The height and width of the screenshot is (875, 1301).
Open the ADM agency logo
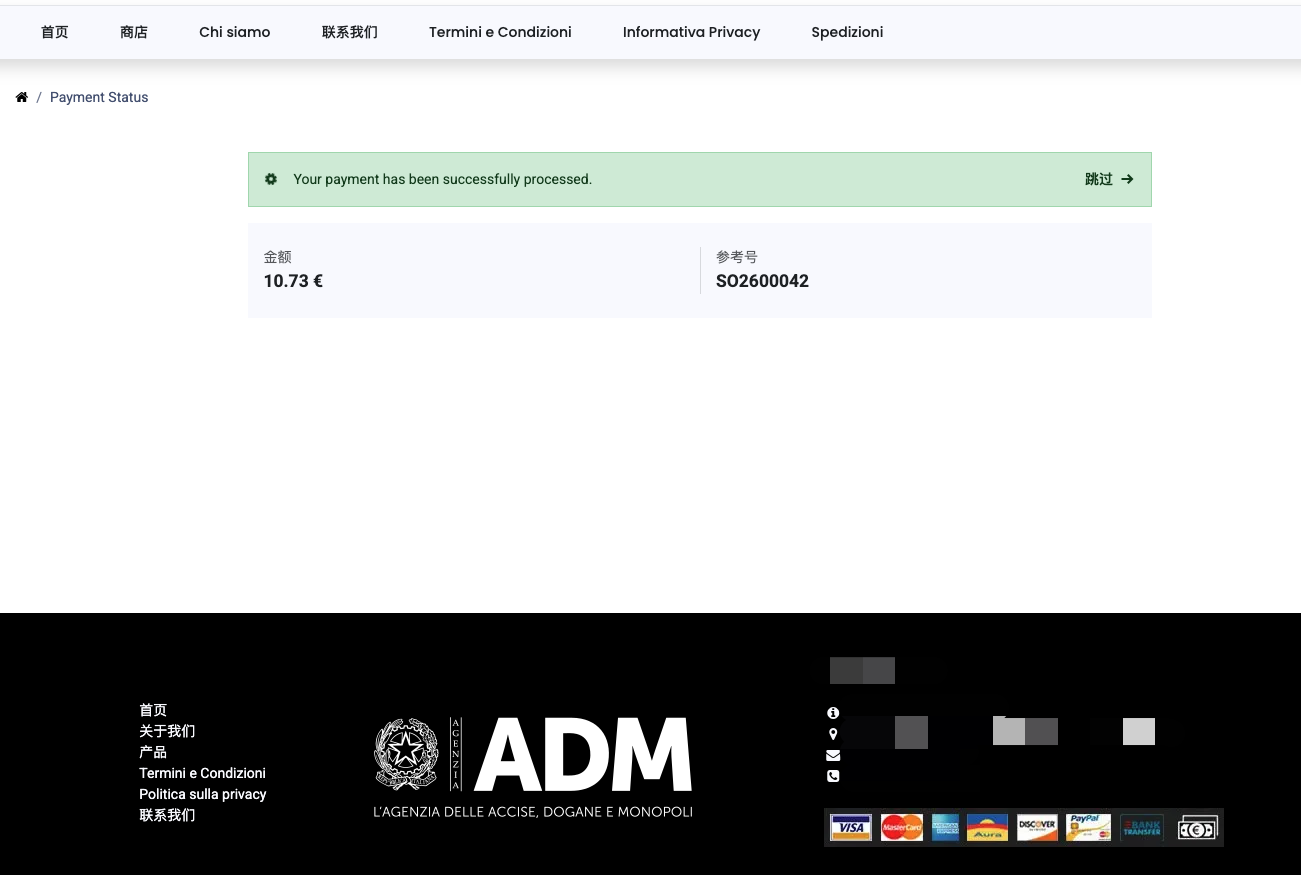(533, 767)
